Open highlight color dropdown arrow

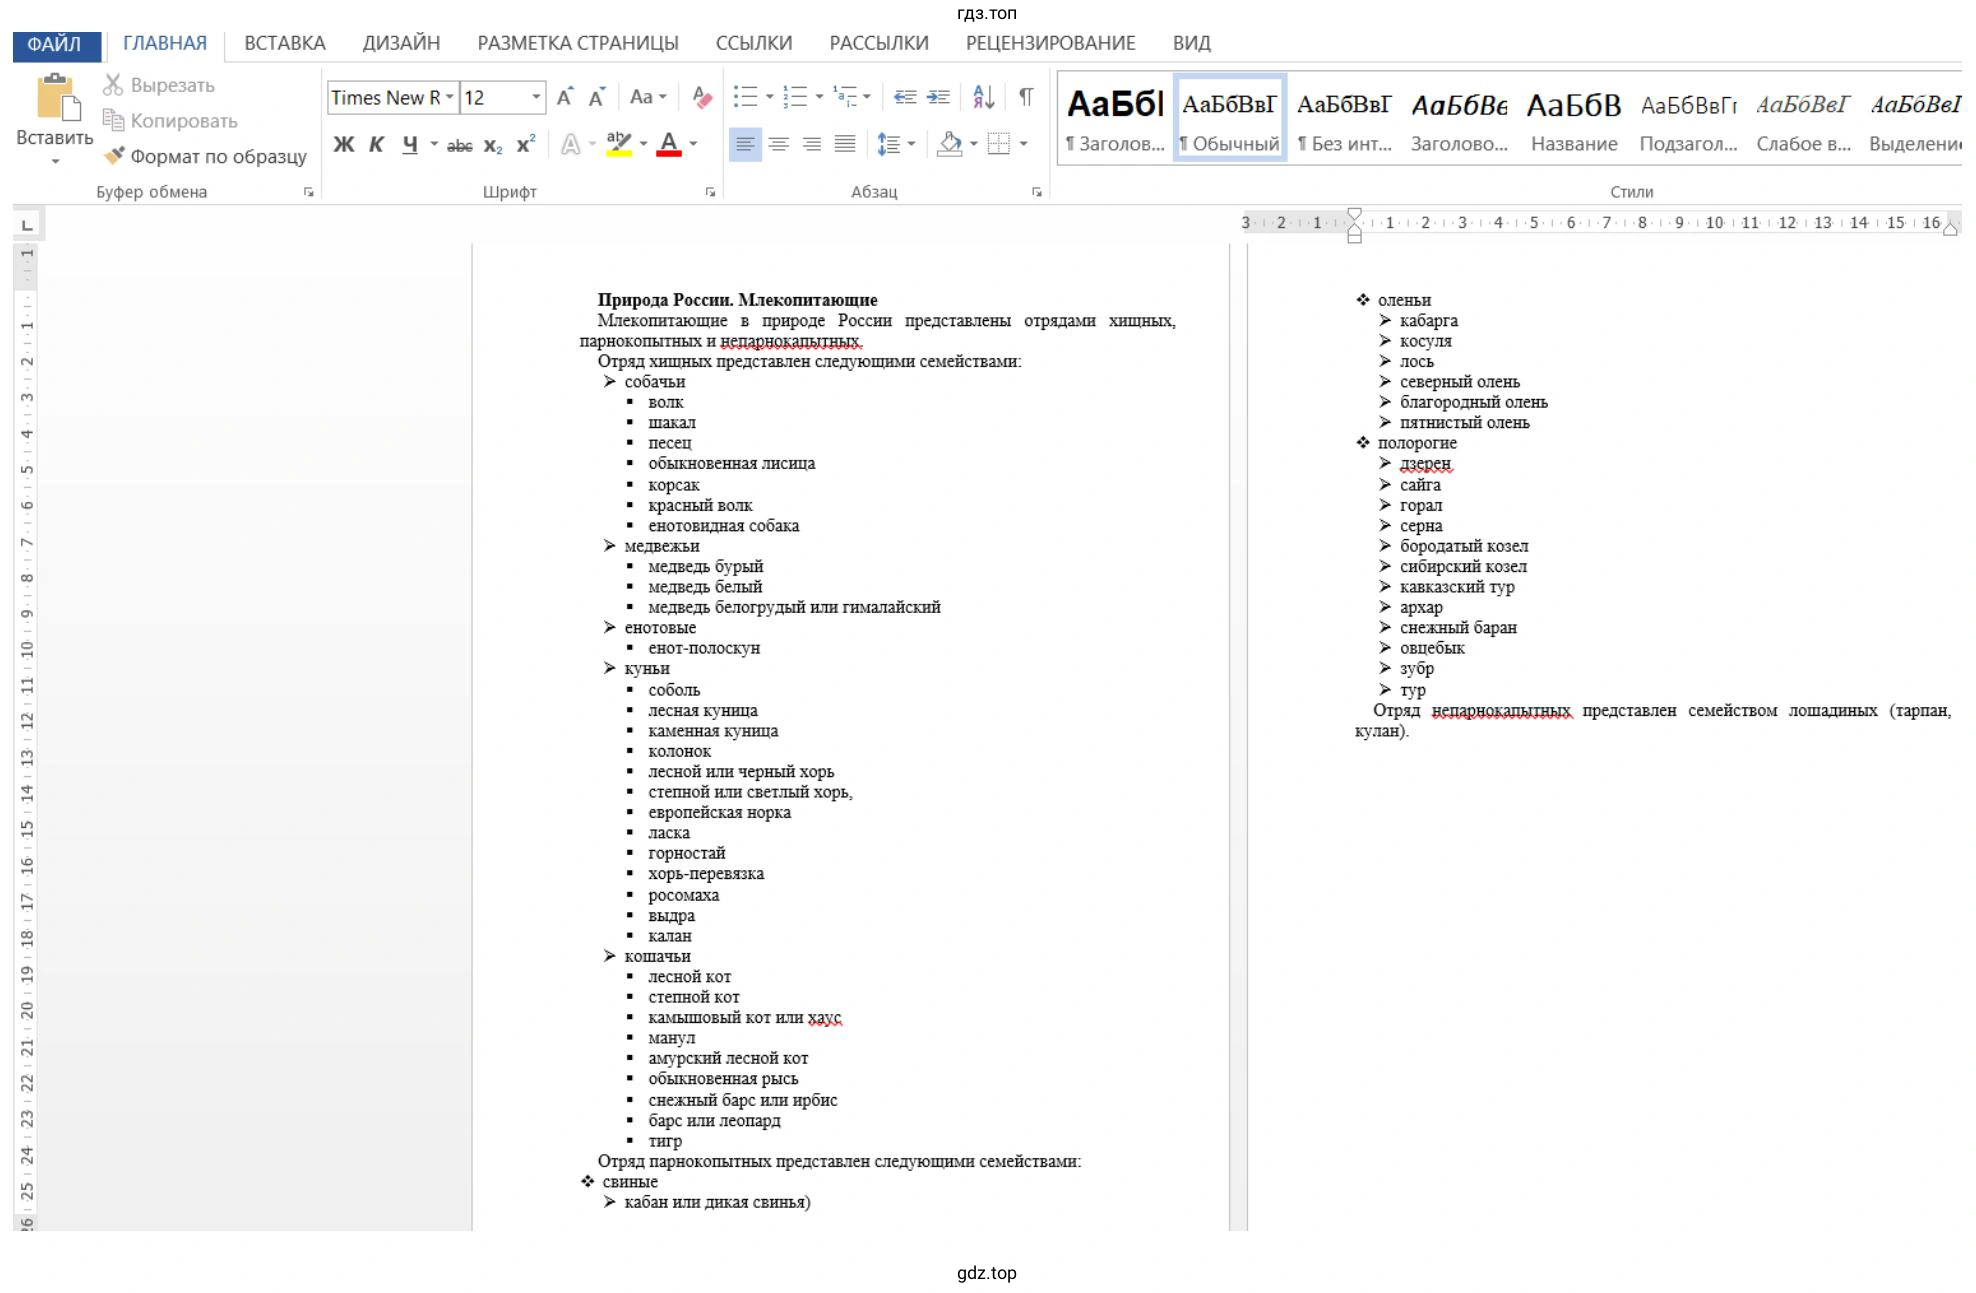[643, 144]
